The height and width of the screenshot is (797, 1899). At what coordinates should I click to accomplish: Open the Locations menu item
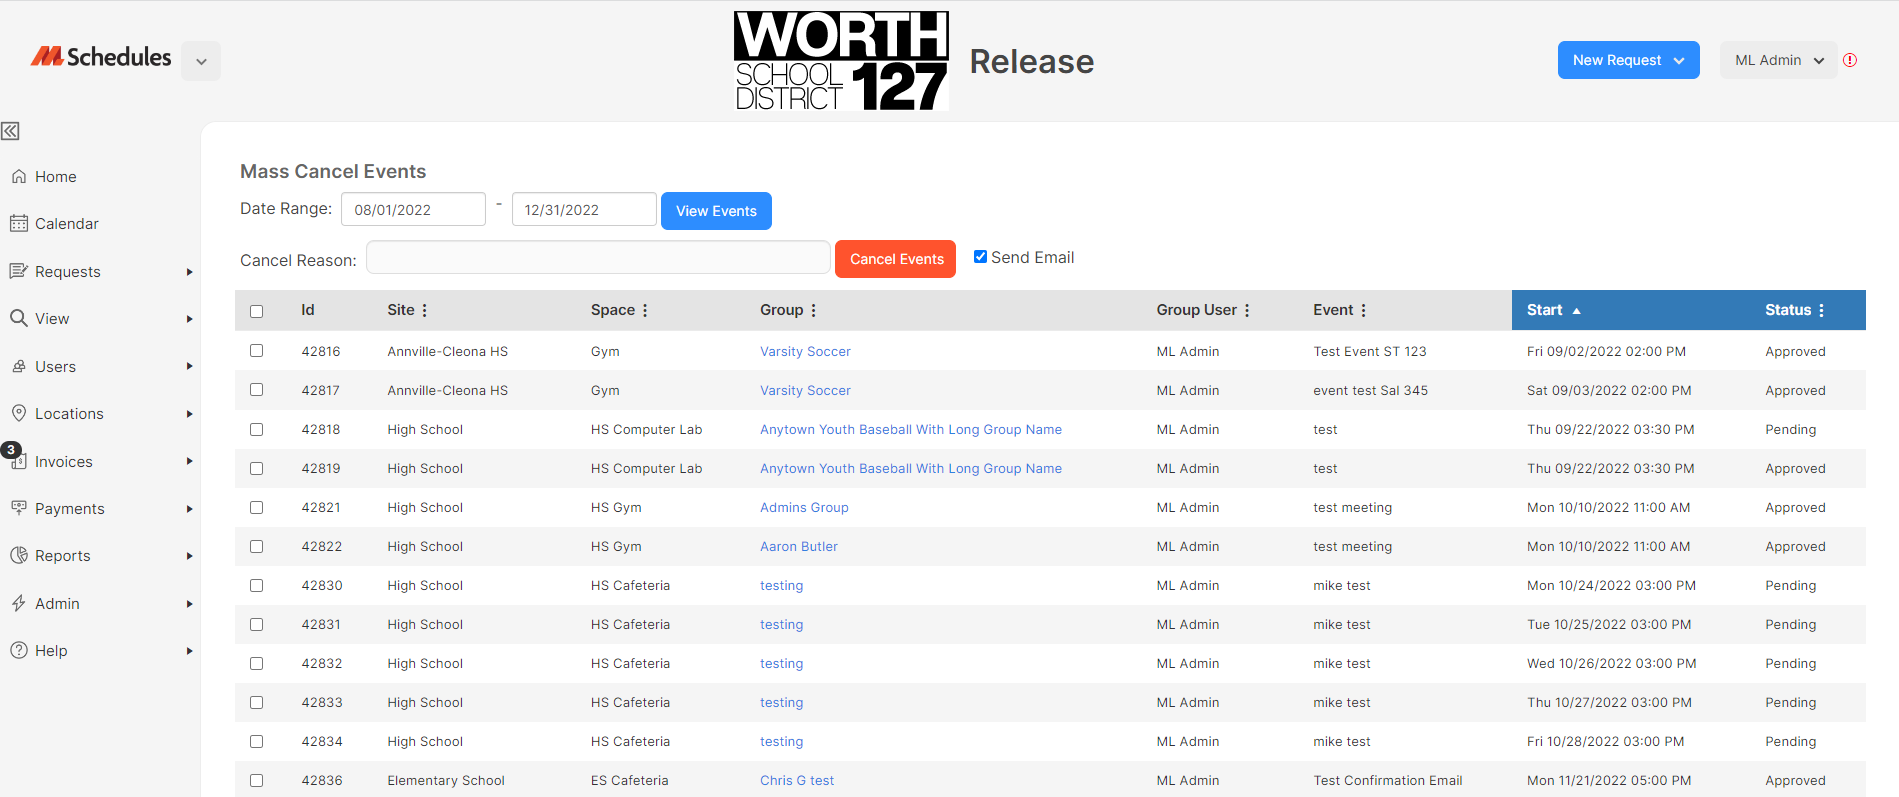coord(69,414)
